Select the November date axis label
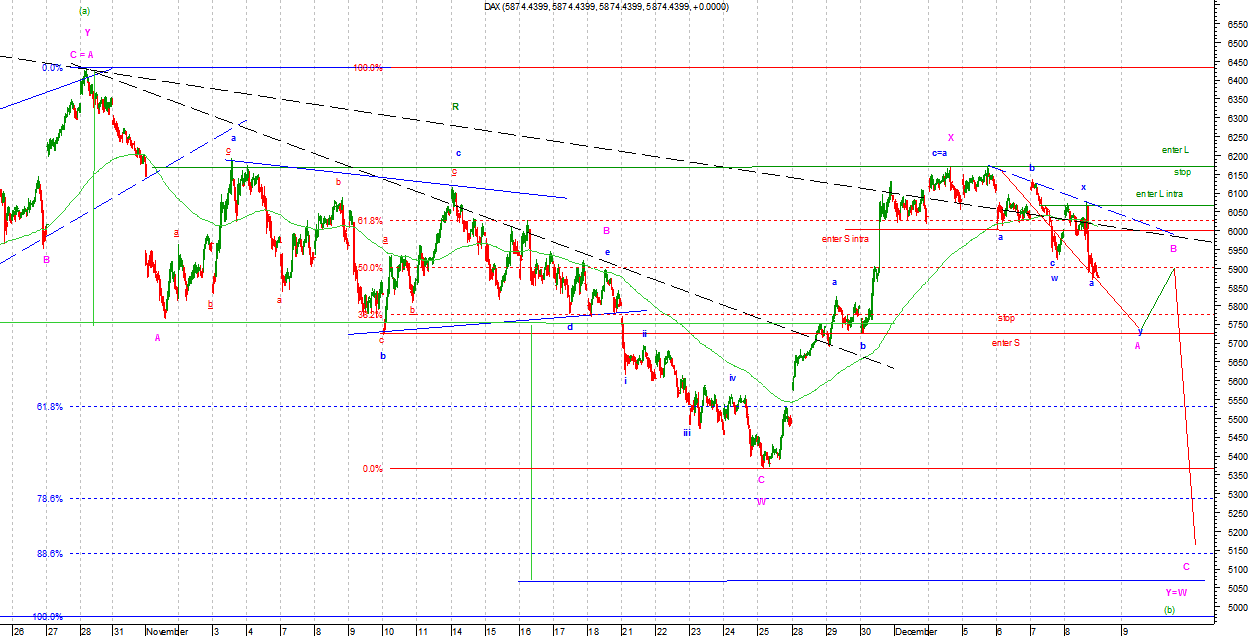 (166, 632)
